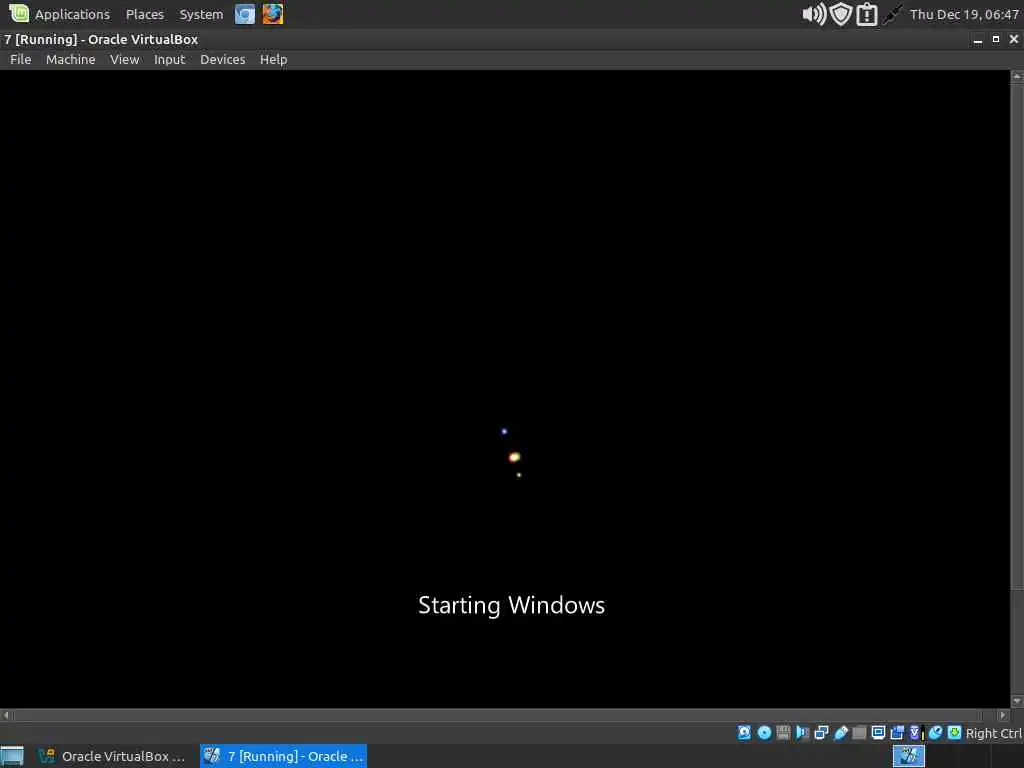This screenshot has height=768, width=1024.
Task: Click the display settings indicator
Action: tap(878, 733)
